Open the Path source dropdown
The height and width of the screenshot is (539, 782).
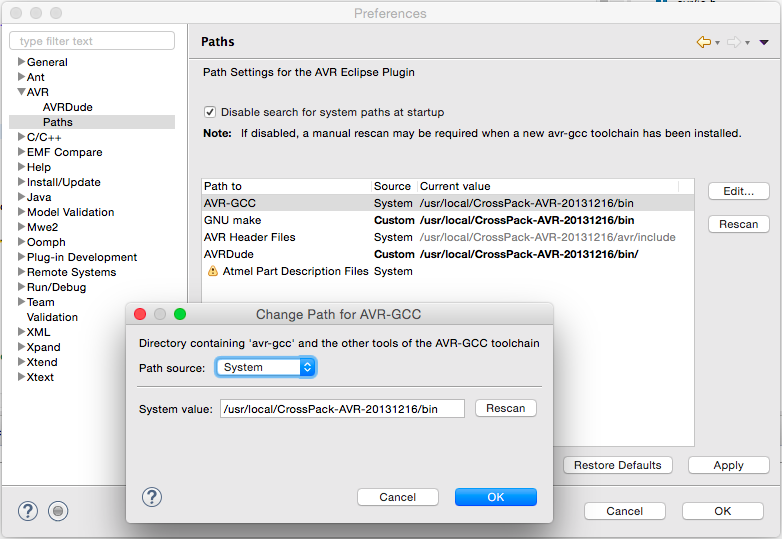point(266,367)
